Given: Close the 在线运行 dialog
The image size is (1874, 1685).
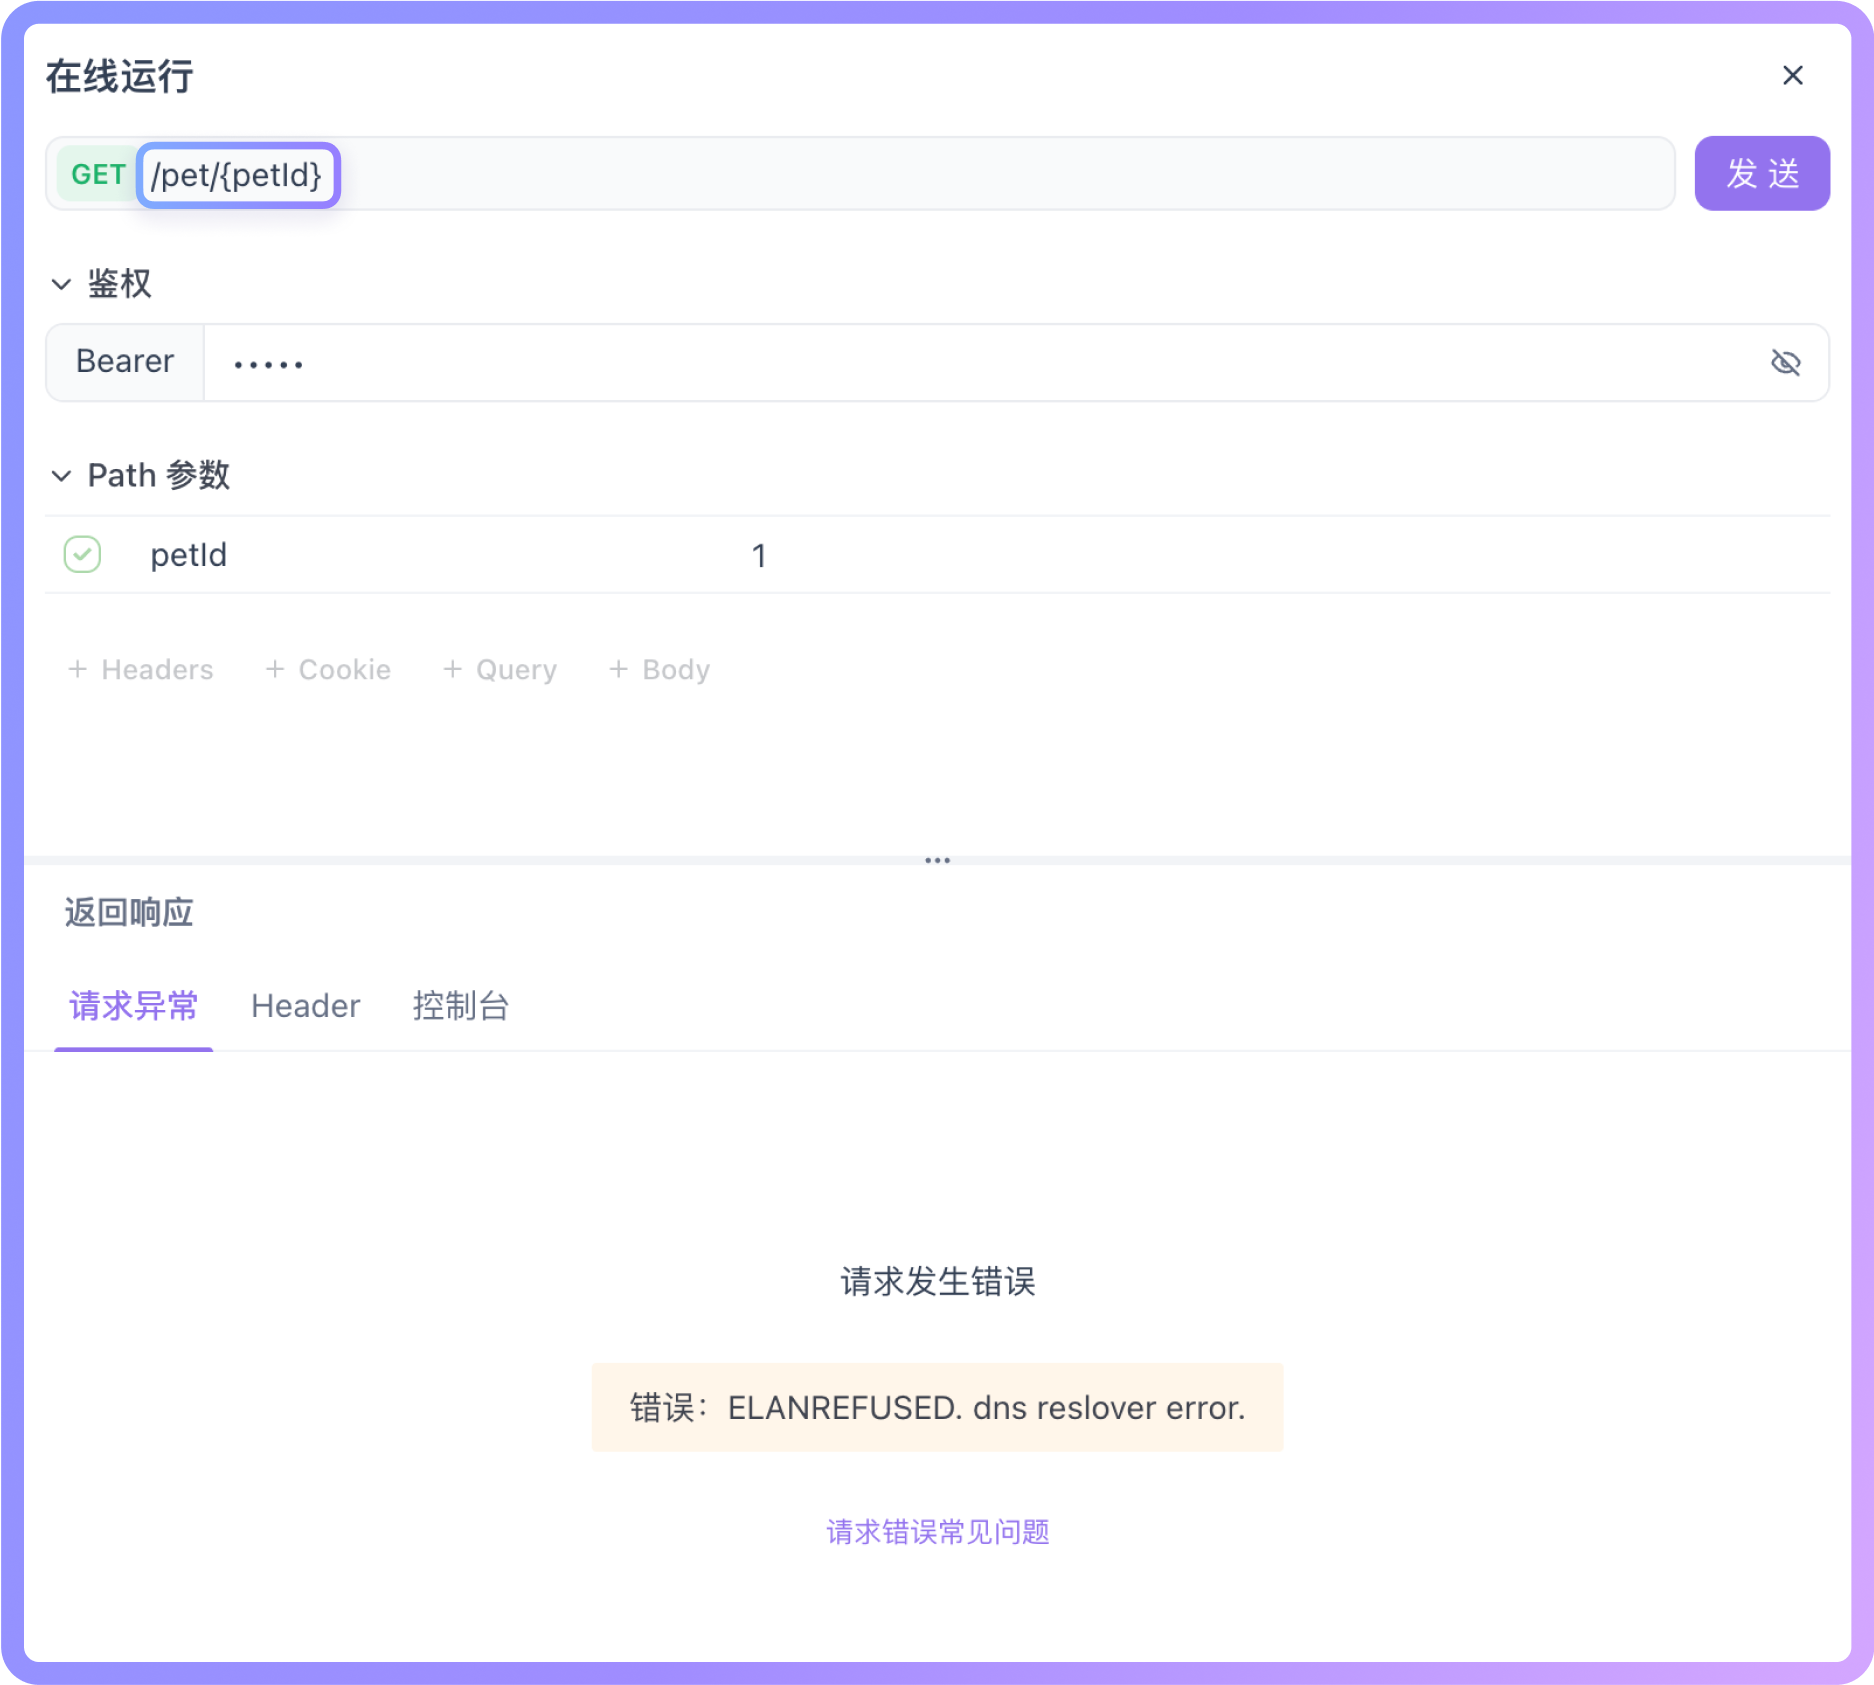Looking at the screenshot, I should [1792, 75].
